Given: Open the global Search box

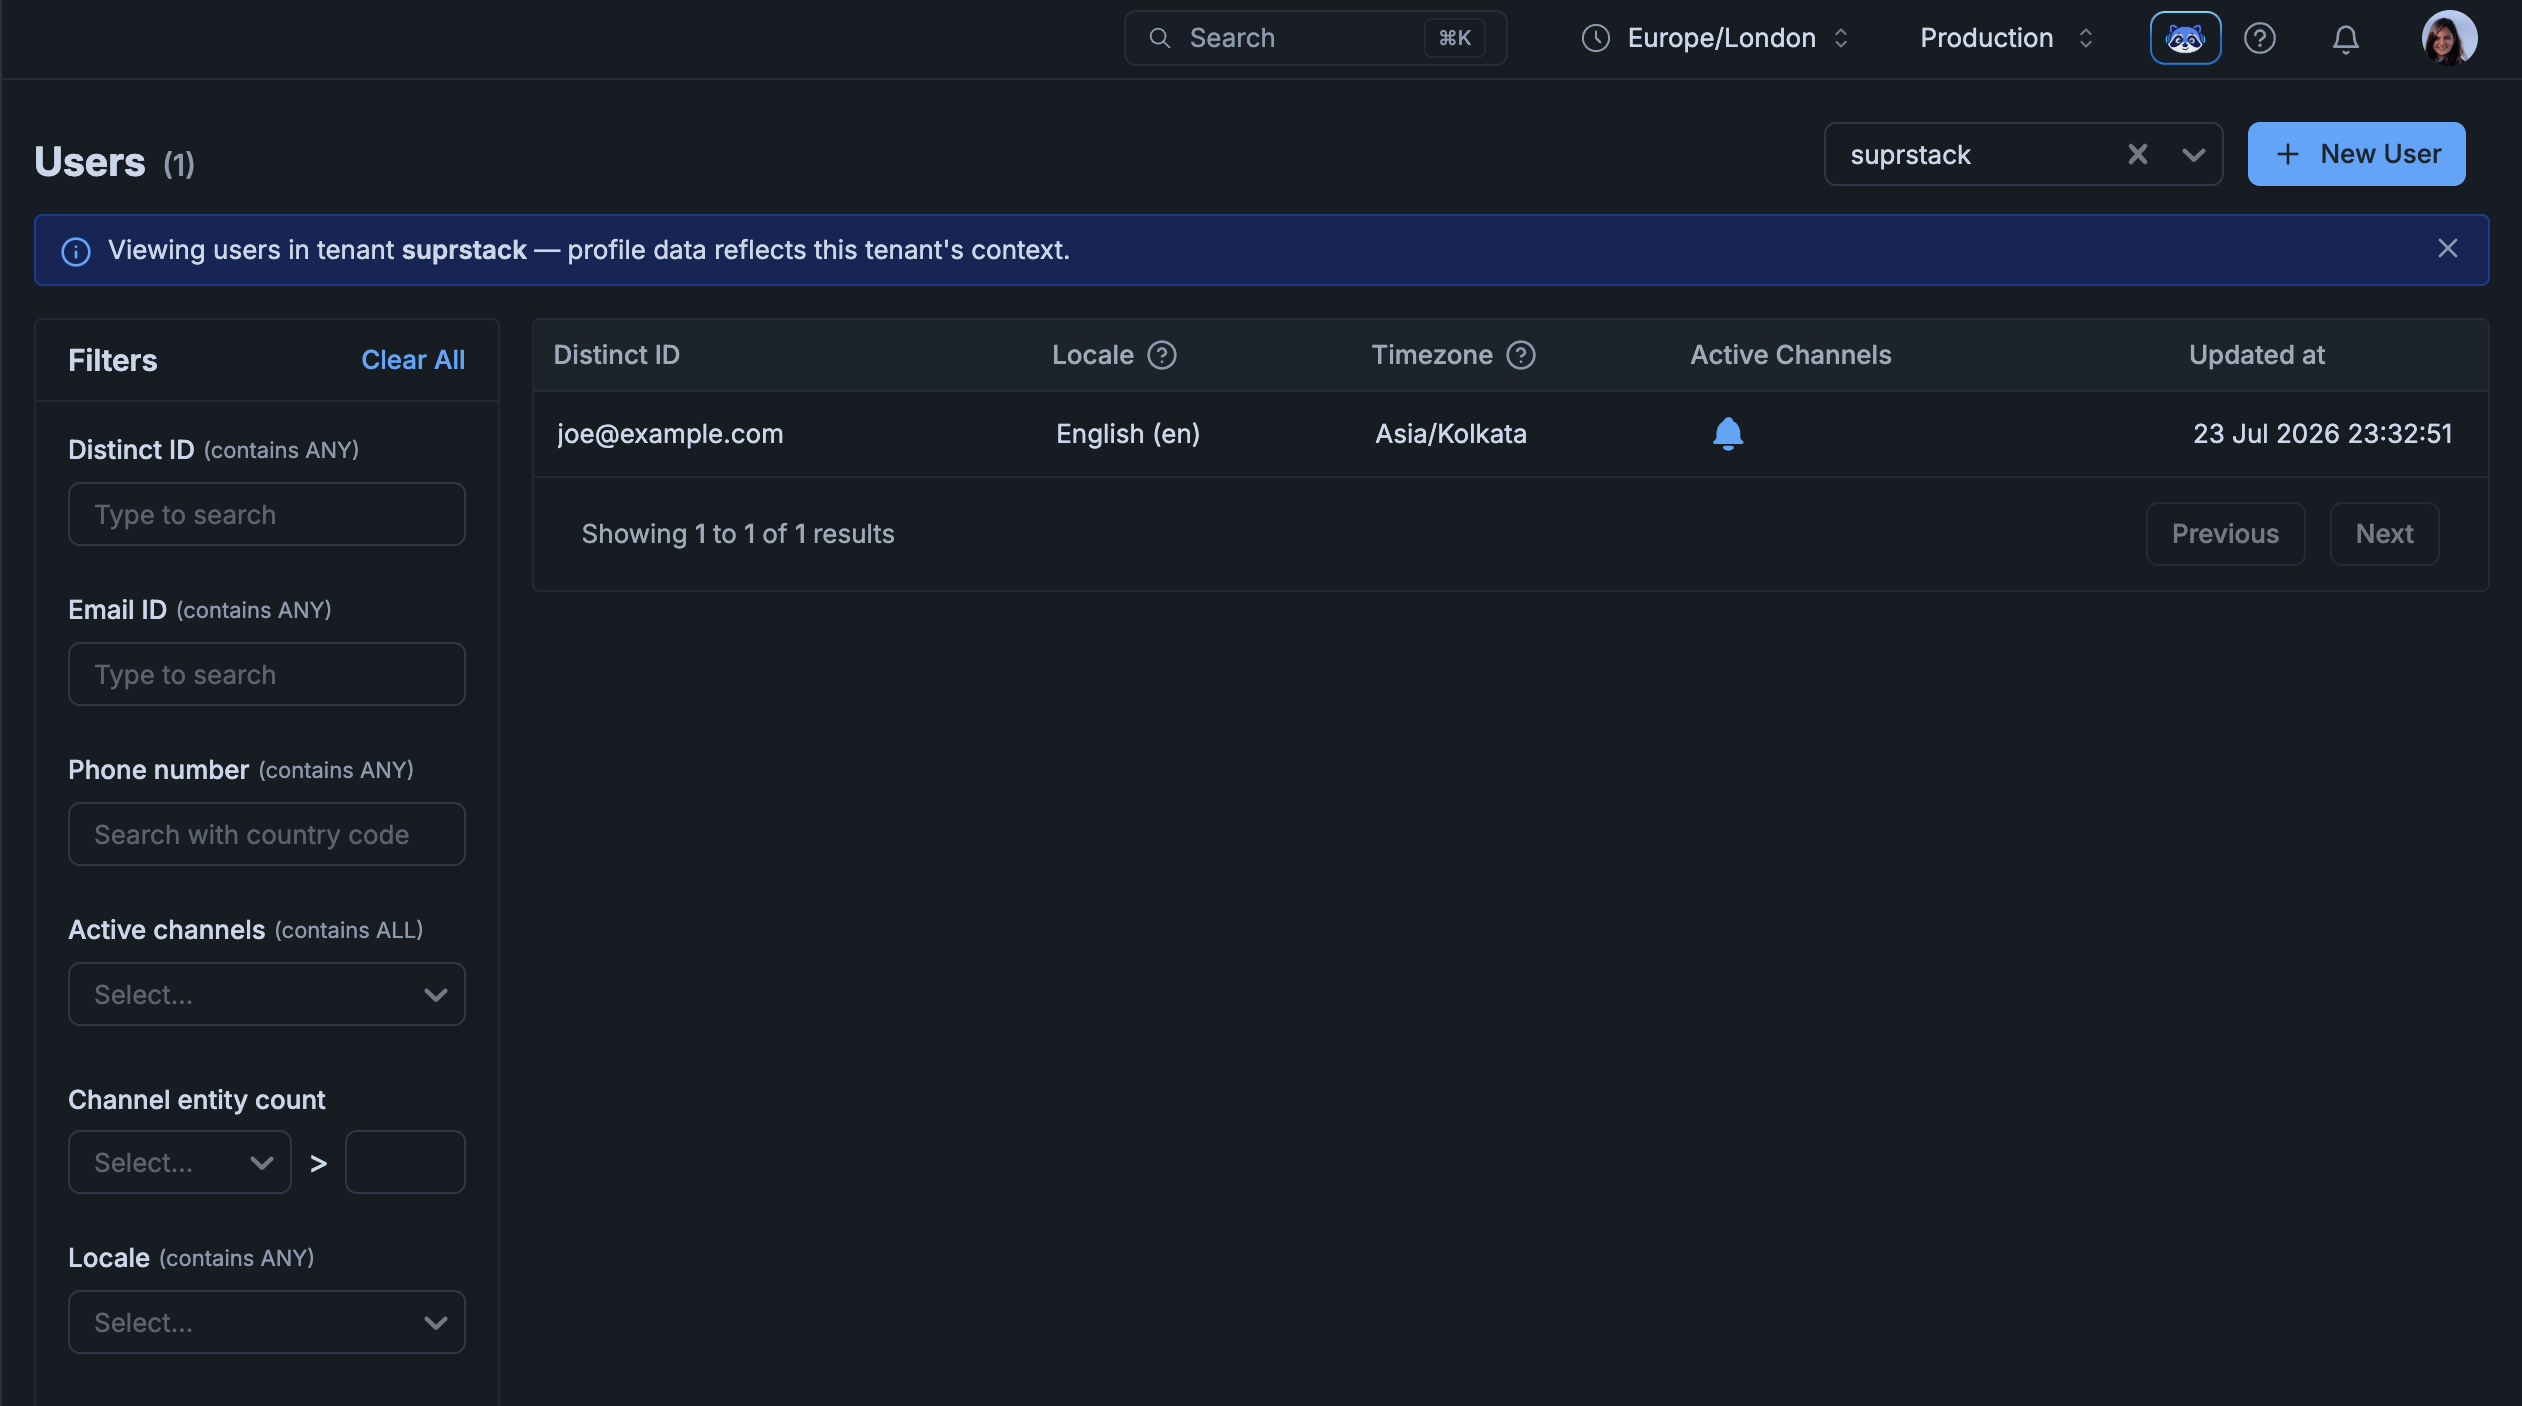Looking at the screenshot, I should 1315,38.
